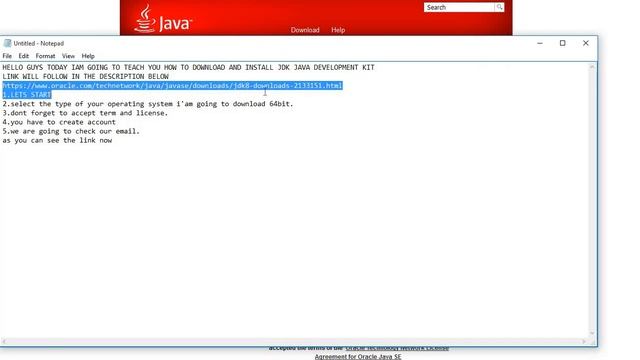Click the line "4.you have to create account"
Image resolution: width=640 pixels, height=360 pixels.
coord(59,122)
